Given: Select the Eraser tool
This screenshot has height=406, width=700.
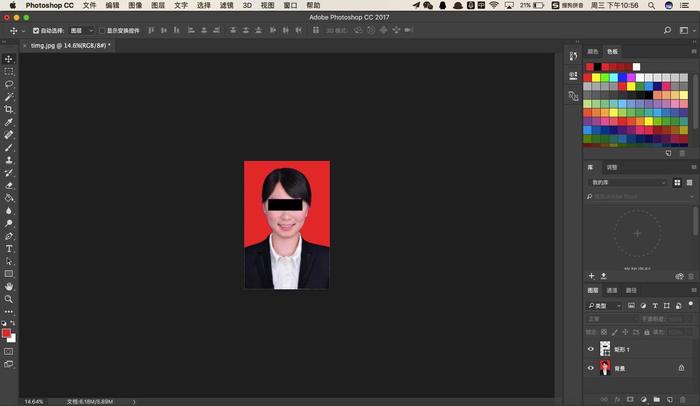Looking at the screenshot, I should point(8,185).
